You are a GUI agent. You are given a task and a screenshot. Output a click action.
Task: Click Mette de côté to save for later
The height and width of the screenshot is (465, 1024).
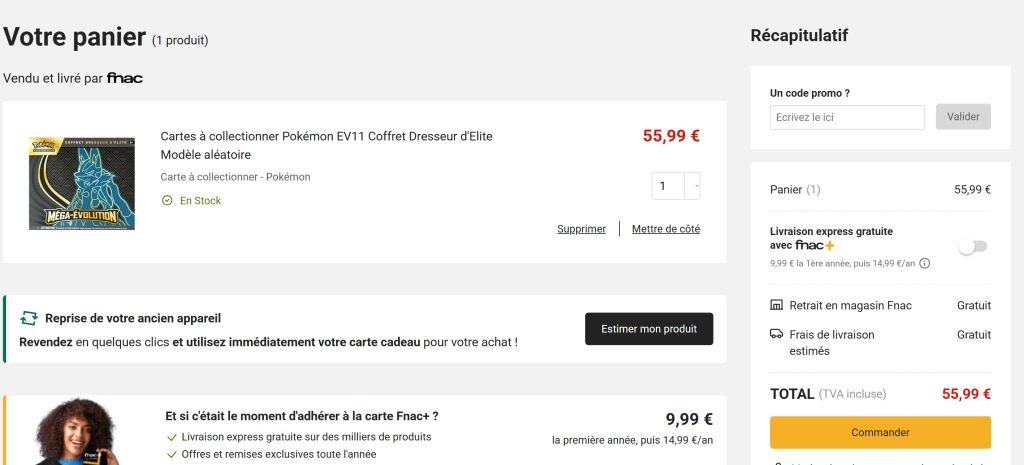(x=666, y=229)
